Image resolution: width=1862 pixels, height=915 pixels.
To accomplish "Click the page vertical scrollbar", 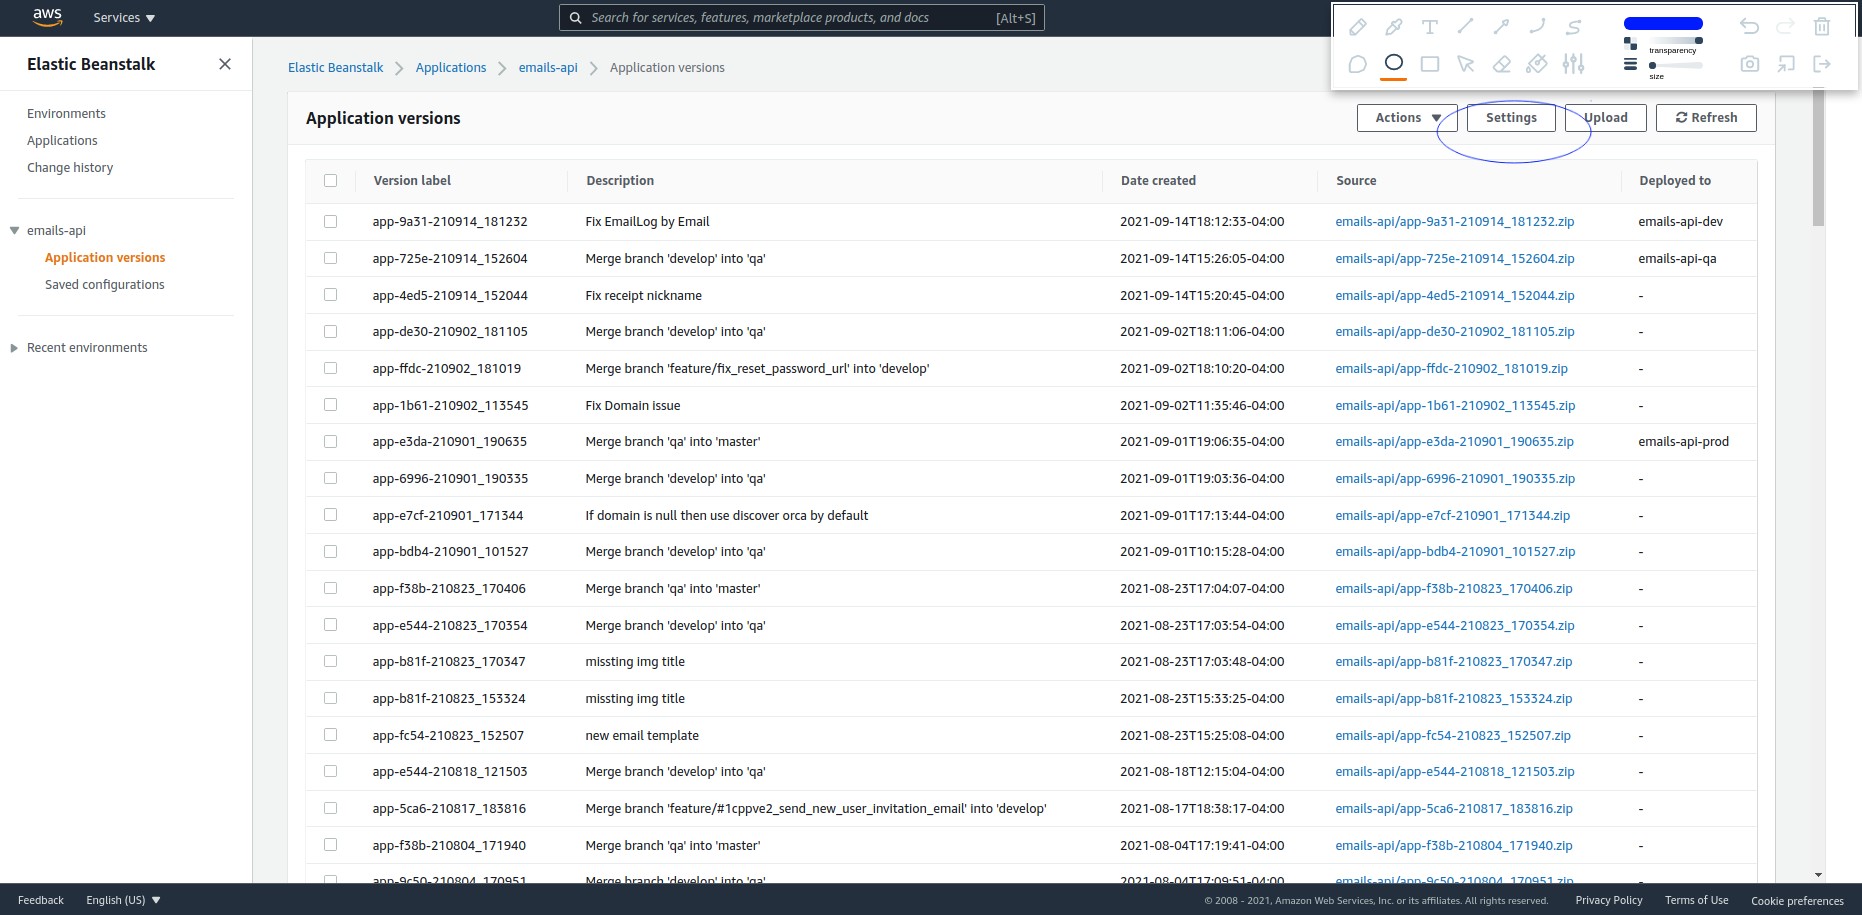I will (1818, 160).
